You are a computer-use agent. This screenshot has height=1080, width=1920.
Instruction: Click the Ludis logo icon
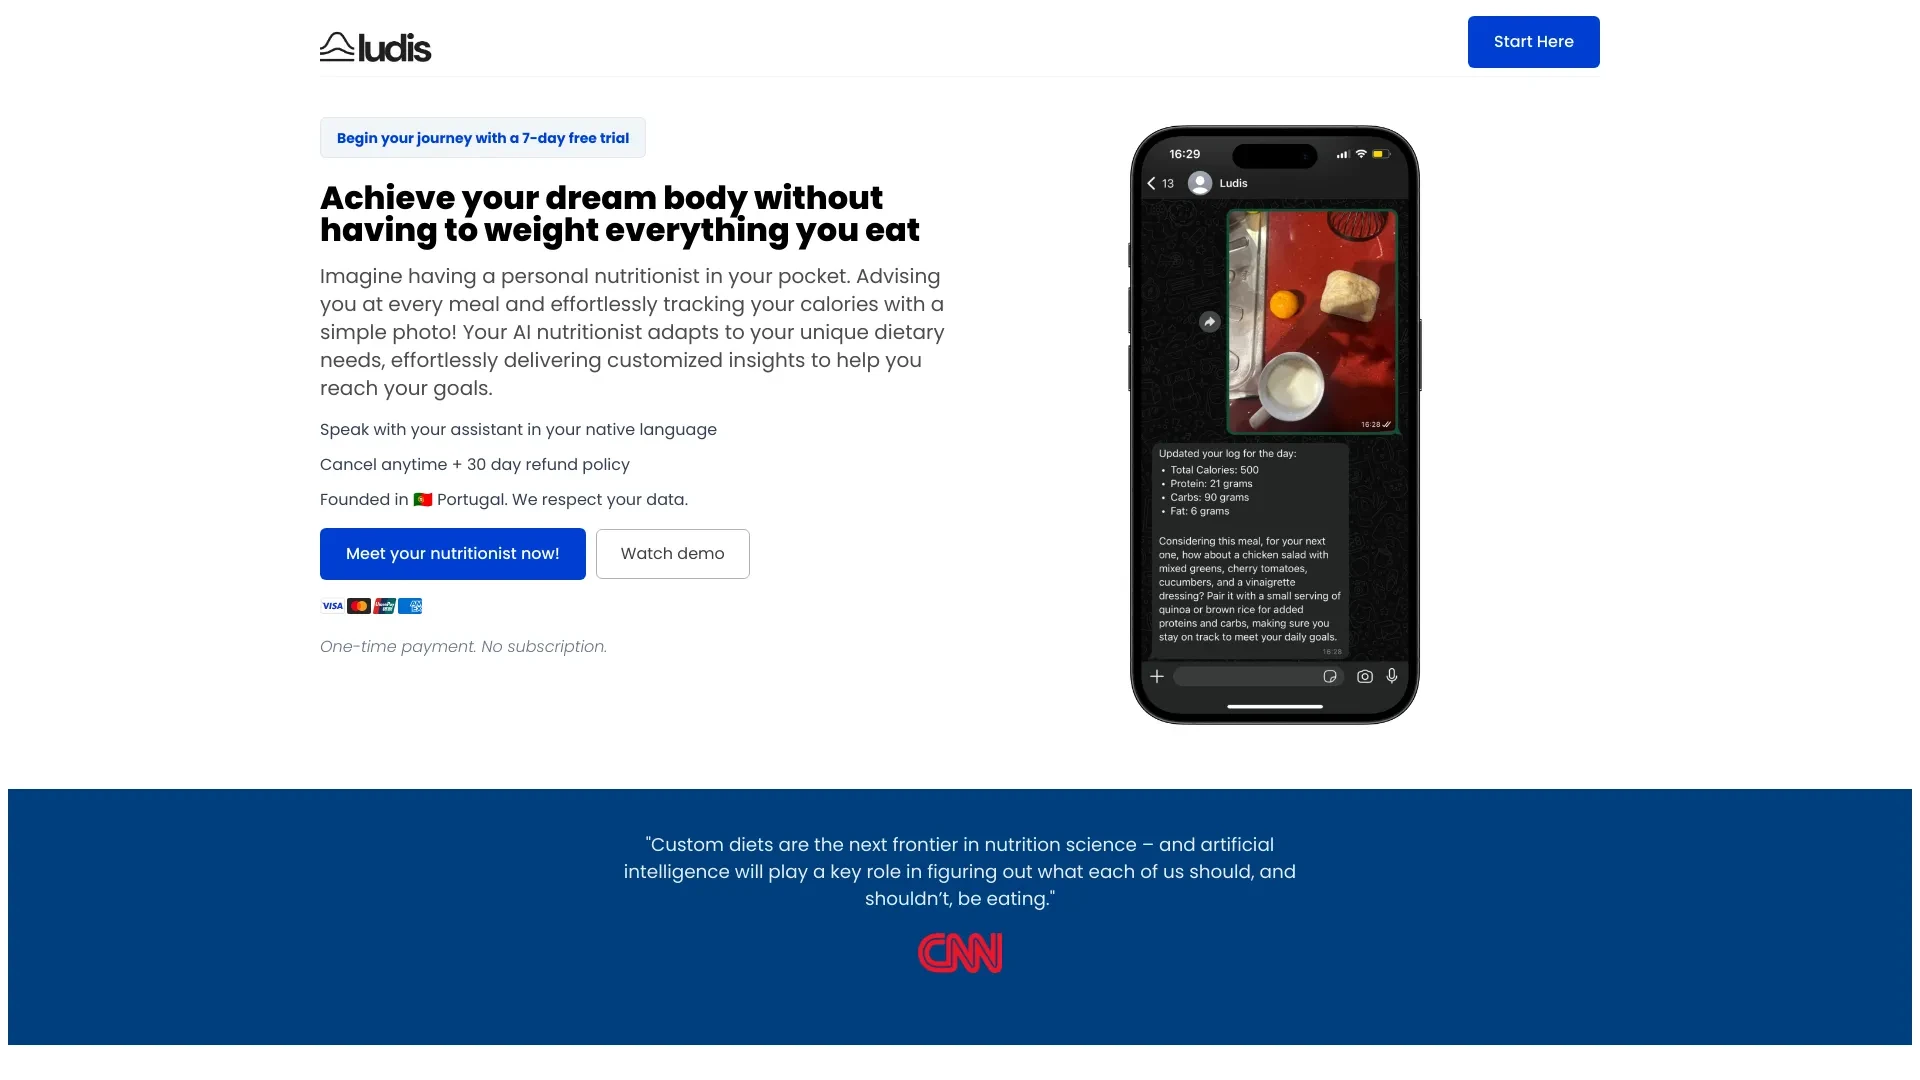334,46
